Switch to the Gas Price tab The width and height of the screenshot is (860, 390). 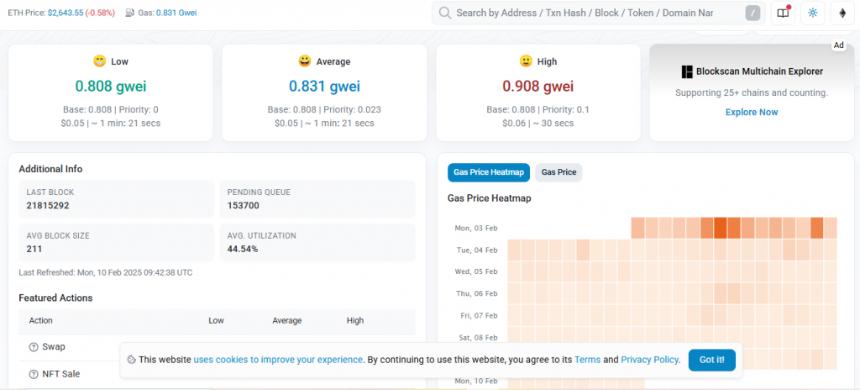click(559, 172)
